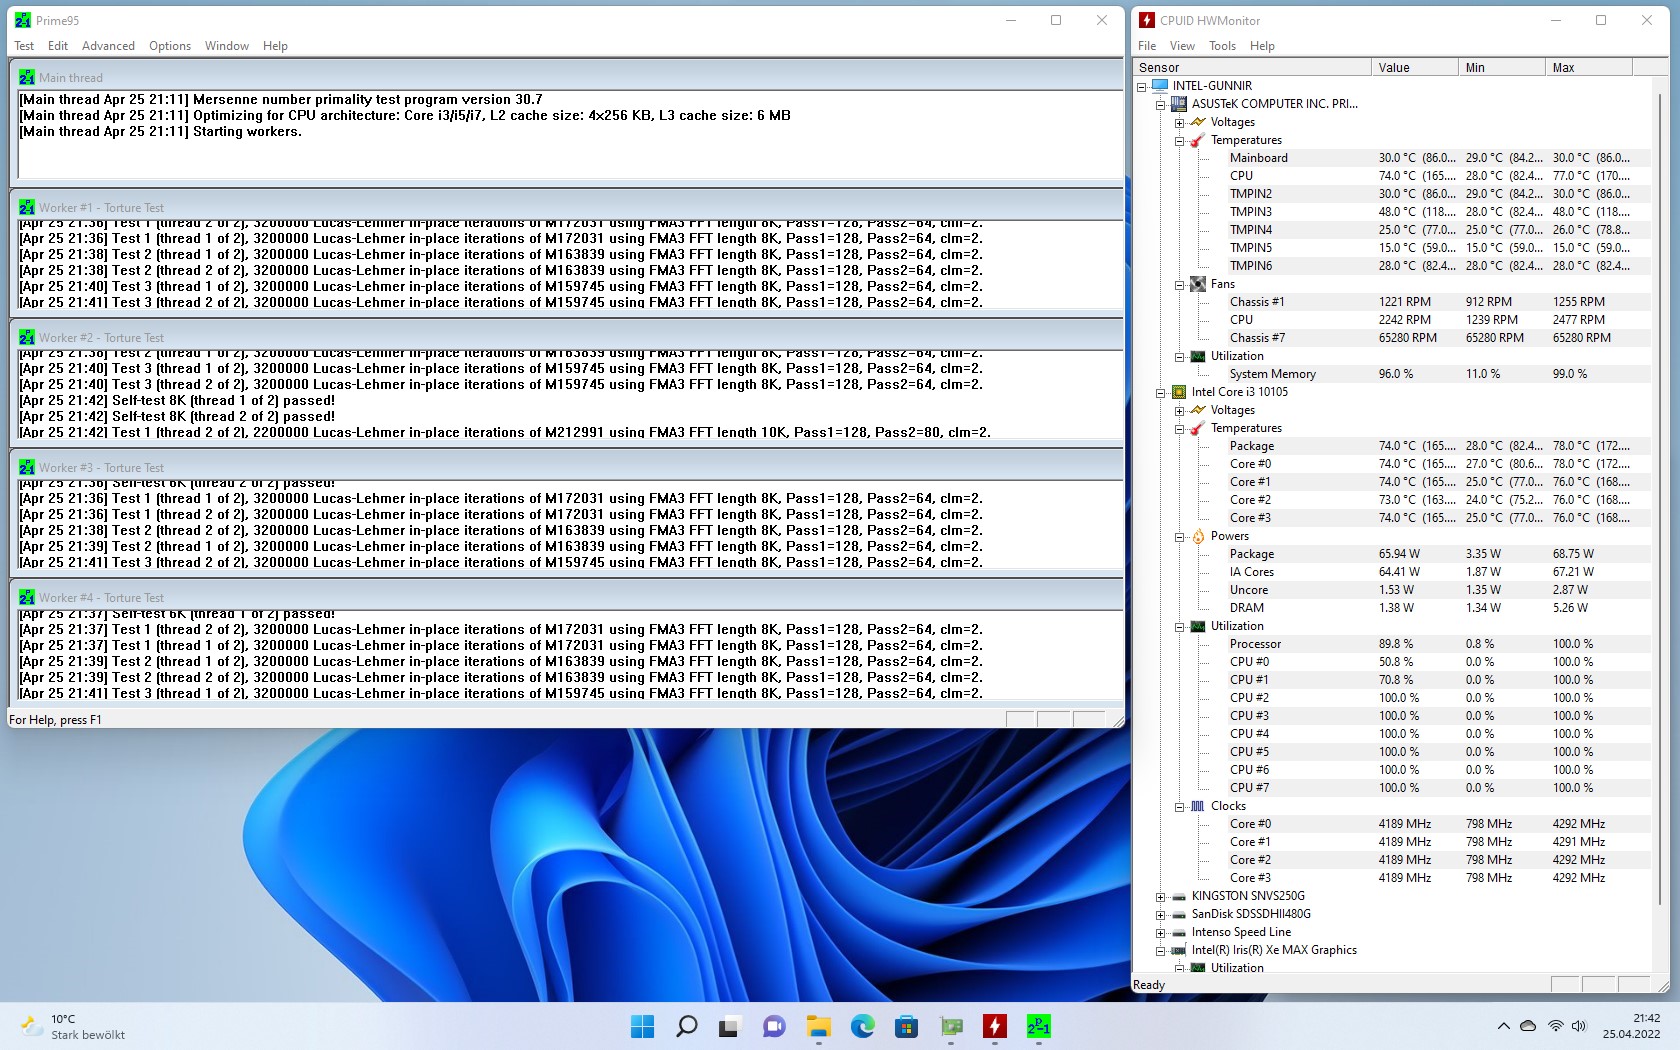Click the motherboard icon beside ASUSTeK COMPUTER INC.

(x=1179, y=104)
